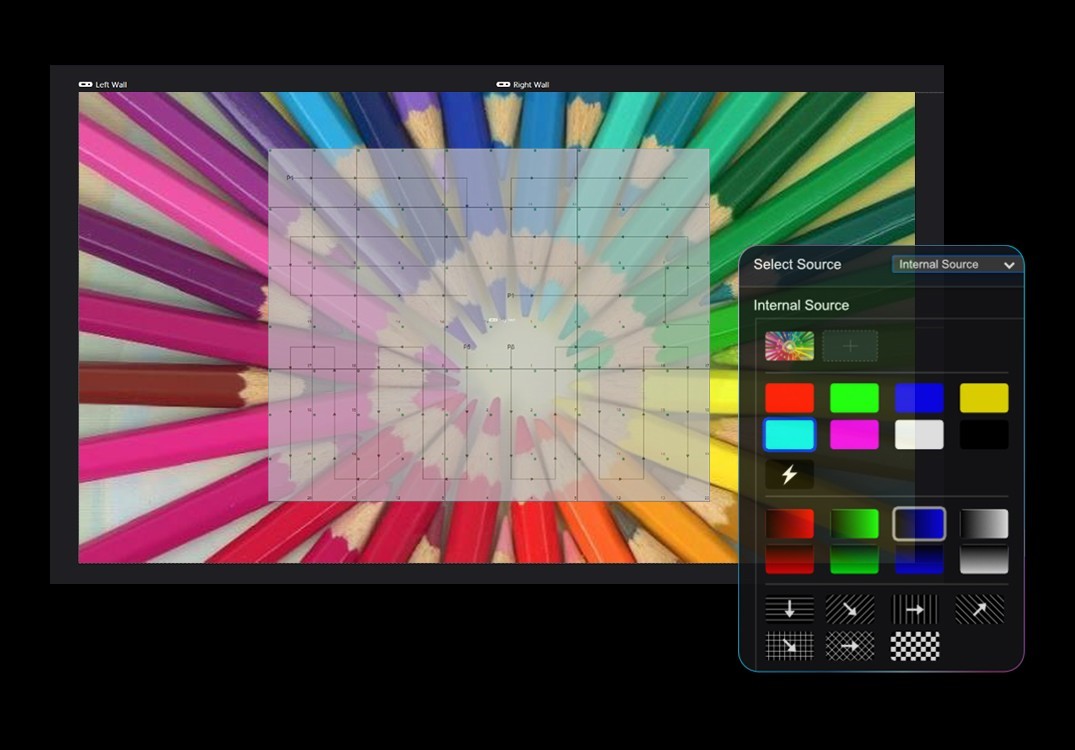Open the Select Source dropdown
Viewport: 1075px width, 750px height.
click(956, 265)
